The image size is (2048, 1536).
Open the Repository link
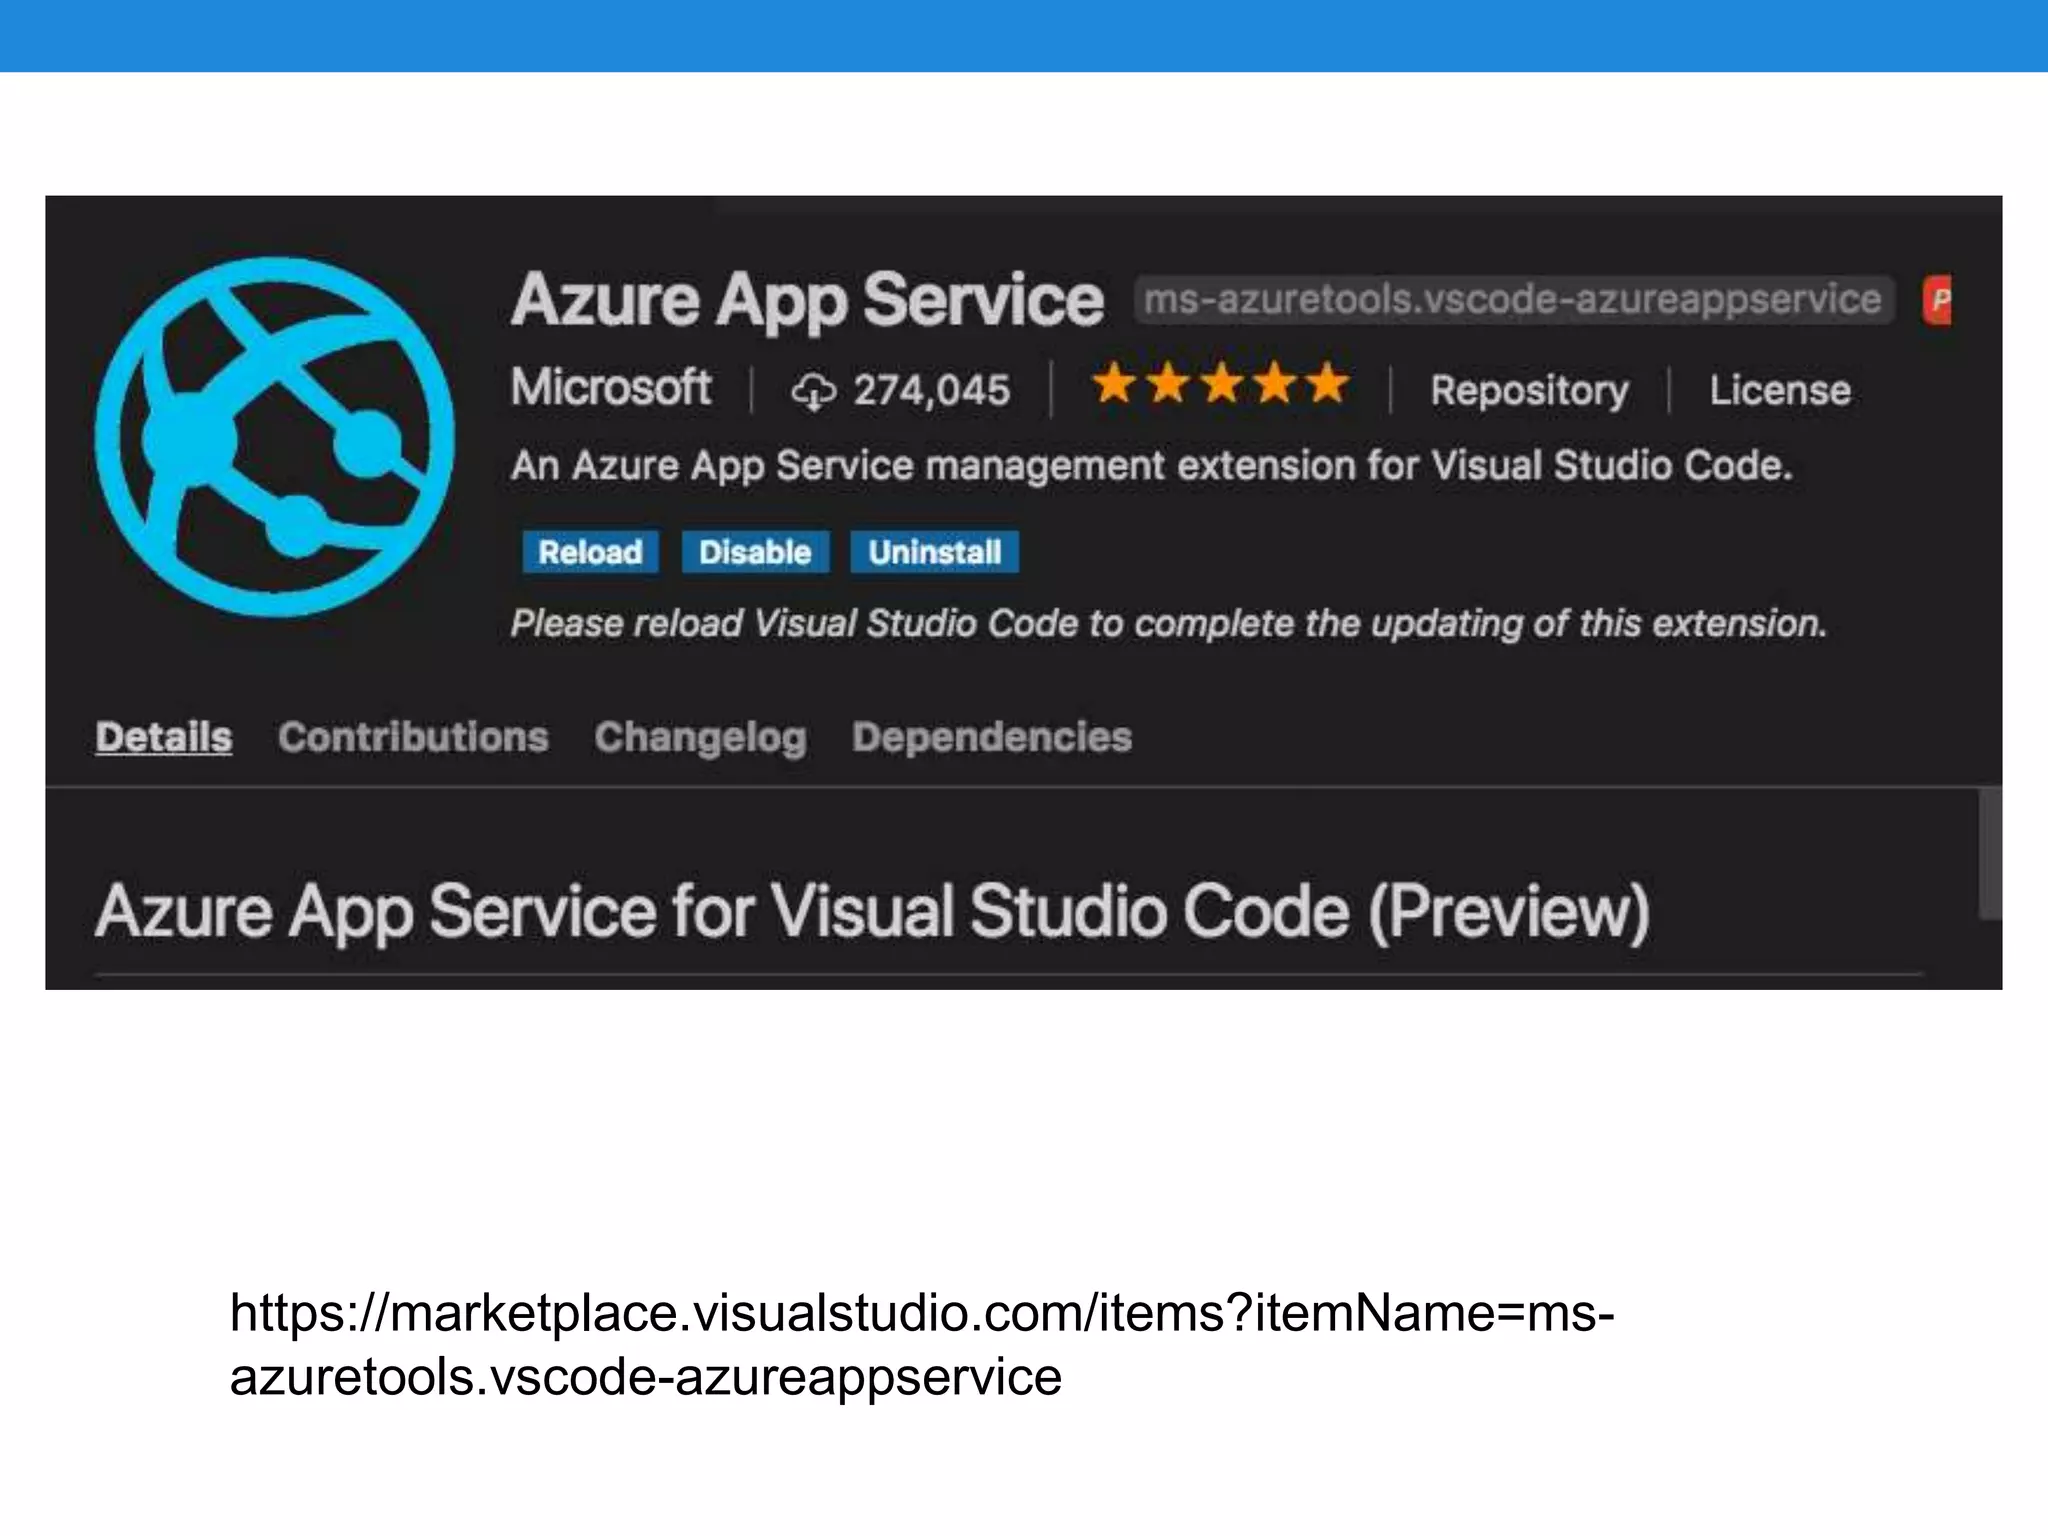pyautogui.click(x=1529, y=391)
